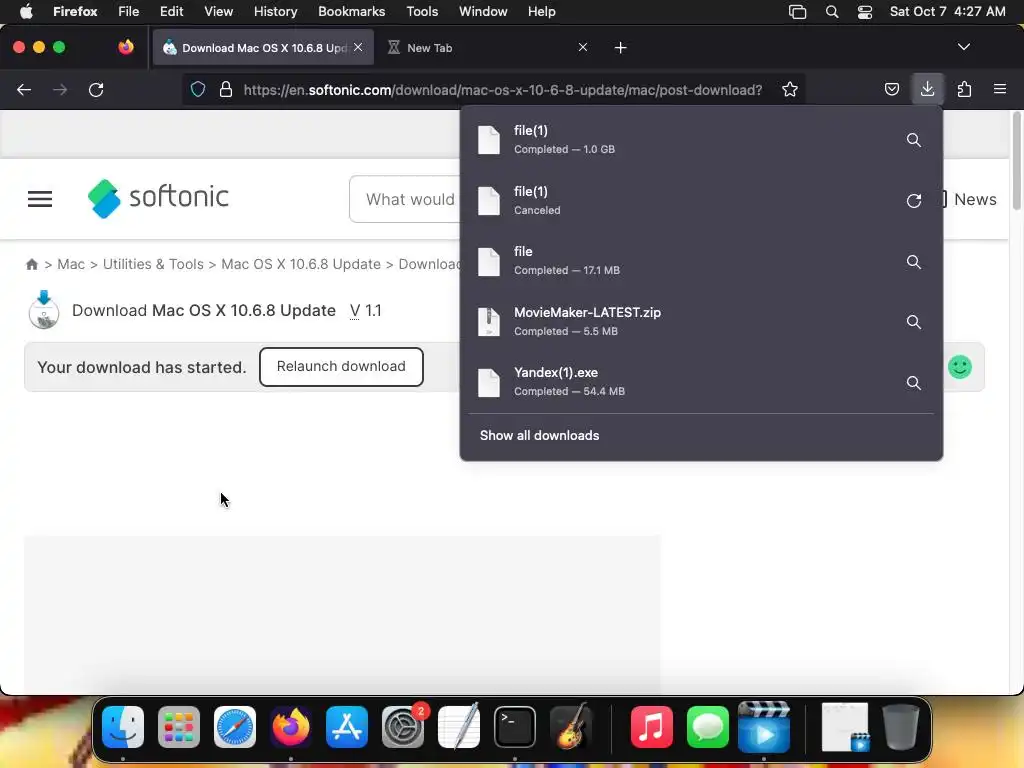Open Launchpad from the Dock

(x=179, y=727)
